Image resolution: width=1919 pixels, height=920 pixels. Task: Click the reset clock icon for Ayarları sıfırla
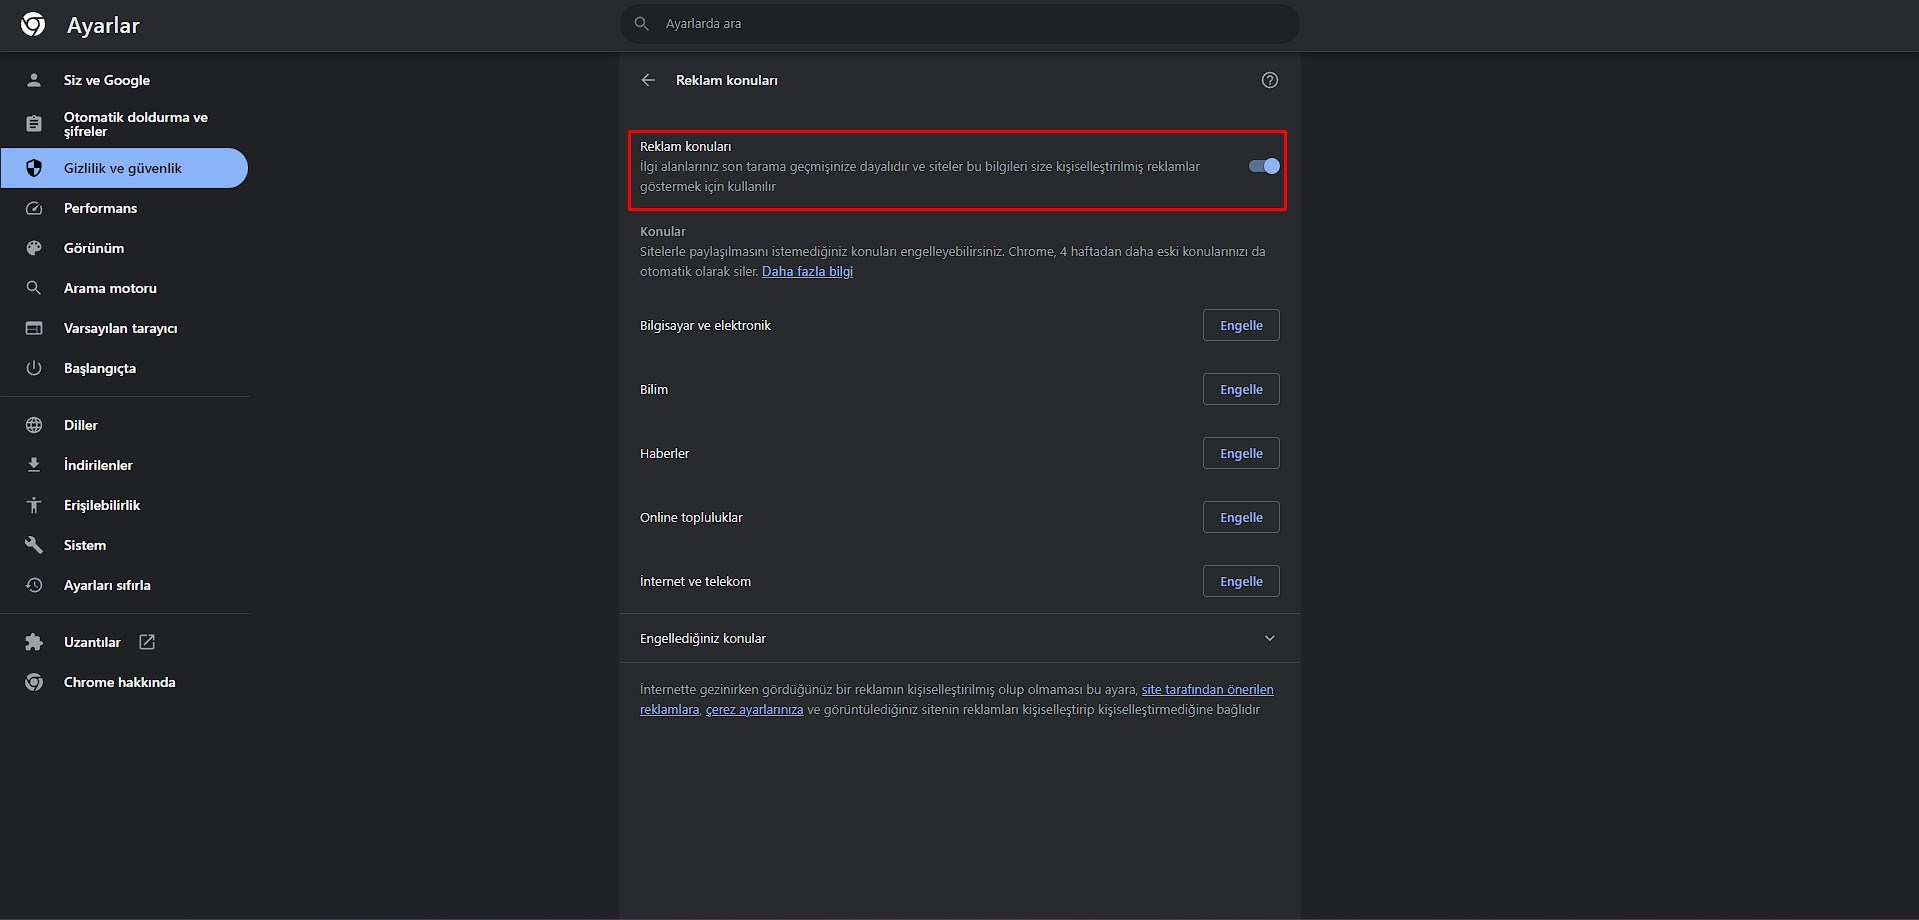pos(34,585)
